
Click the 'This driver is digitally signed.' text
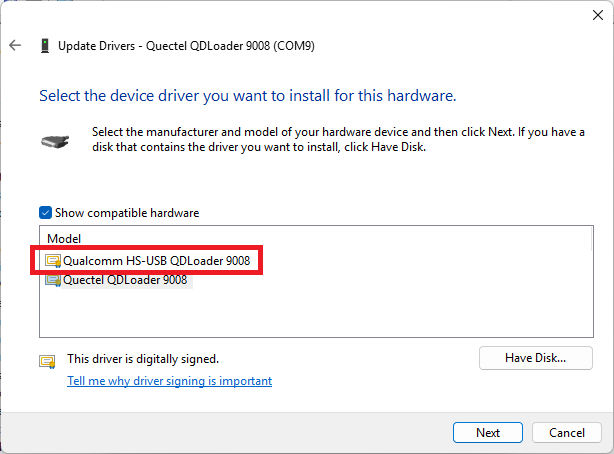[x=143, y=359]
